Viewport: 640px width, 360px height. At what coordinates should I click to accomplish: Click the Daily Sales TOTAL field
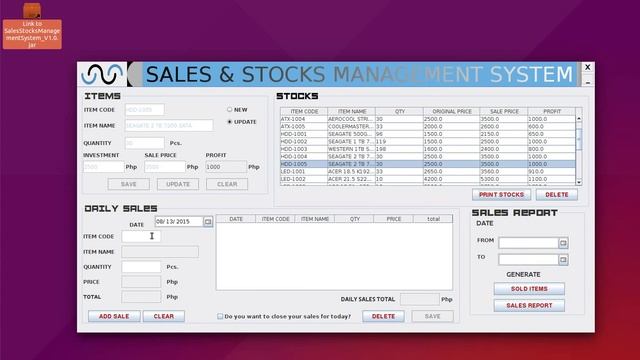pos(141,297)
